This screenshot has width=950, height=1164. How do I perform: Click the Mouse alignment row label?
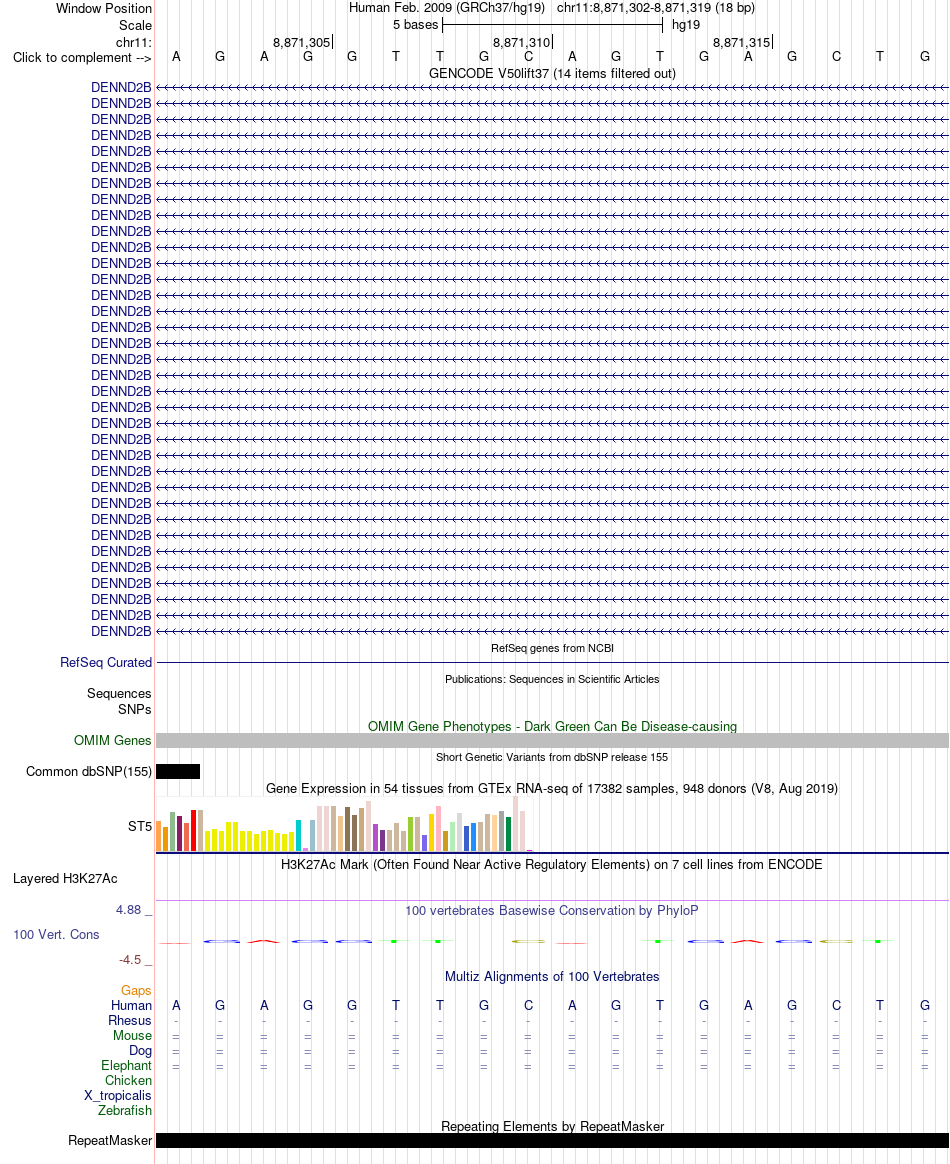pyautogui.click(x=132, y=1036)
